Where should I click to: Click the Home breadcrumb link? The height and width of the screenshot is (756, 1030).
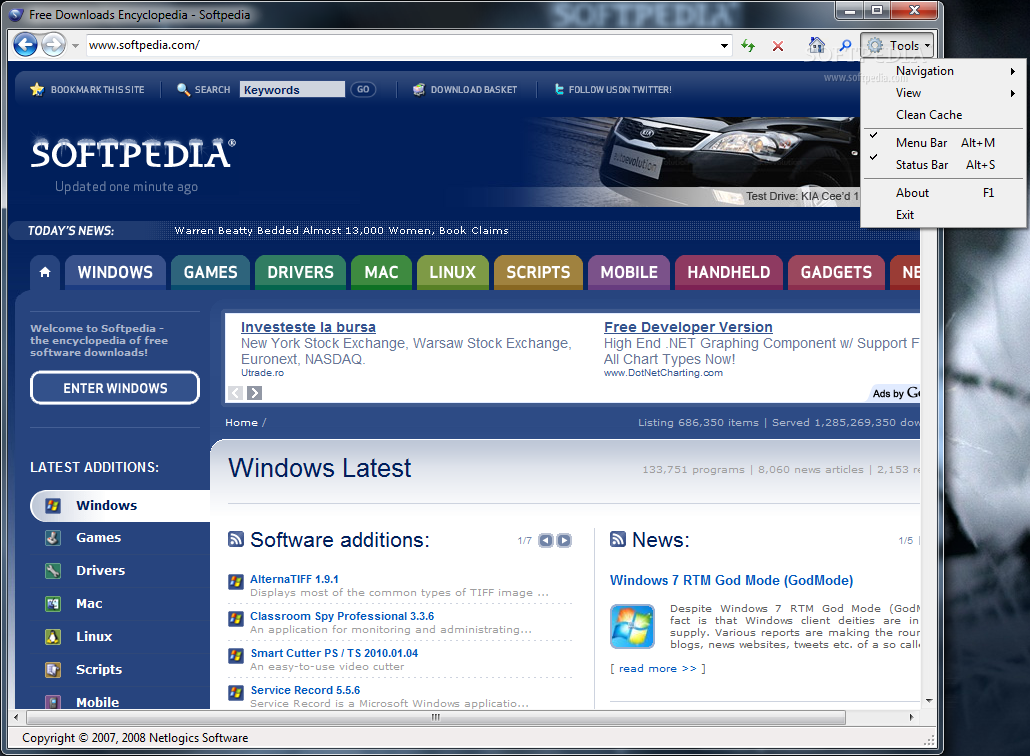[241, 422]
